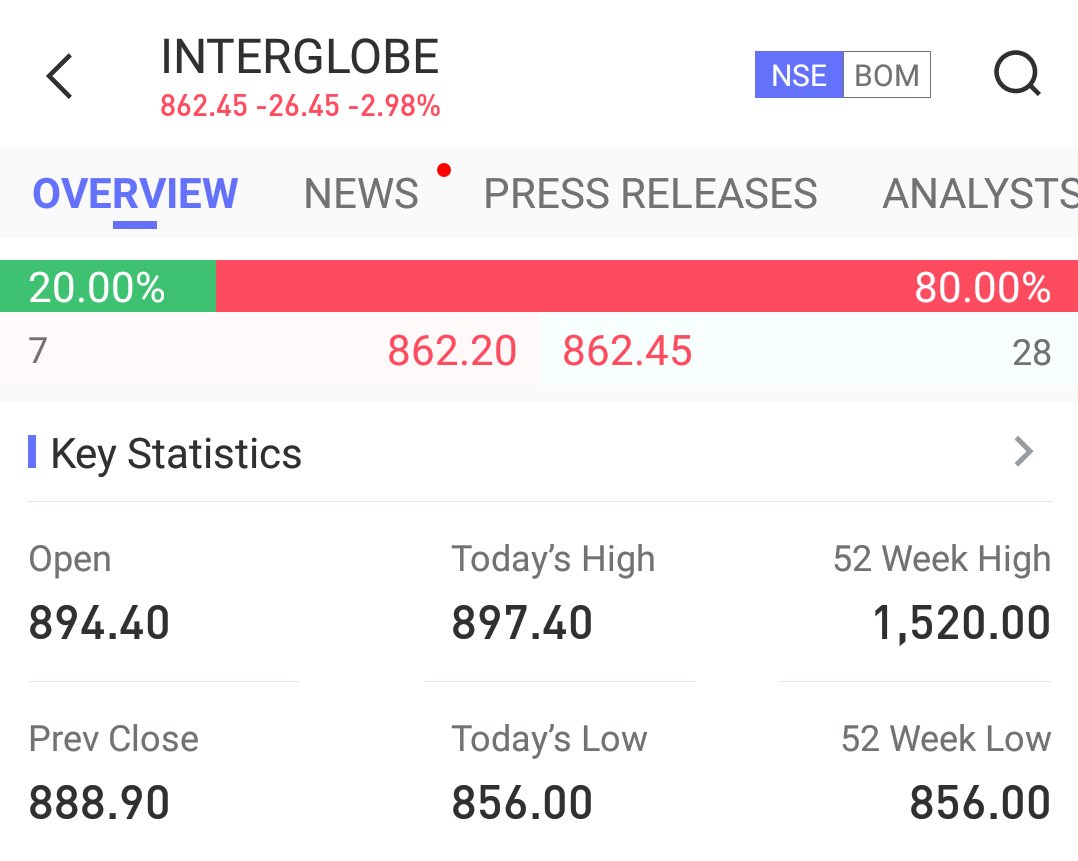Tap Today's Low value 856.00
Image resolution: width=1078 pixels, height=861 pixels.
point(522,803)
